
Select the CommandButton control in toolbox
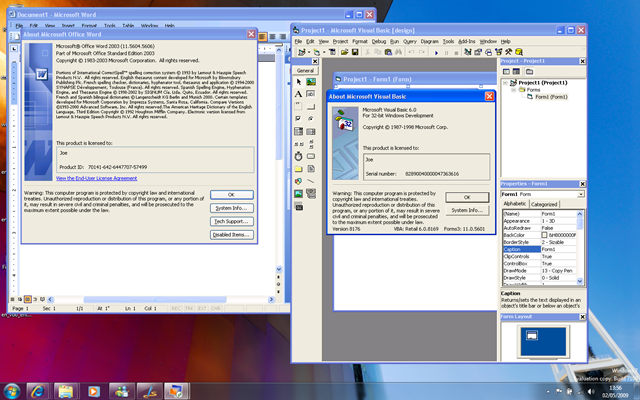pyautogui.click(x=311, y=107)
